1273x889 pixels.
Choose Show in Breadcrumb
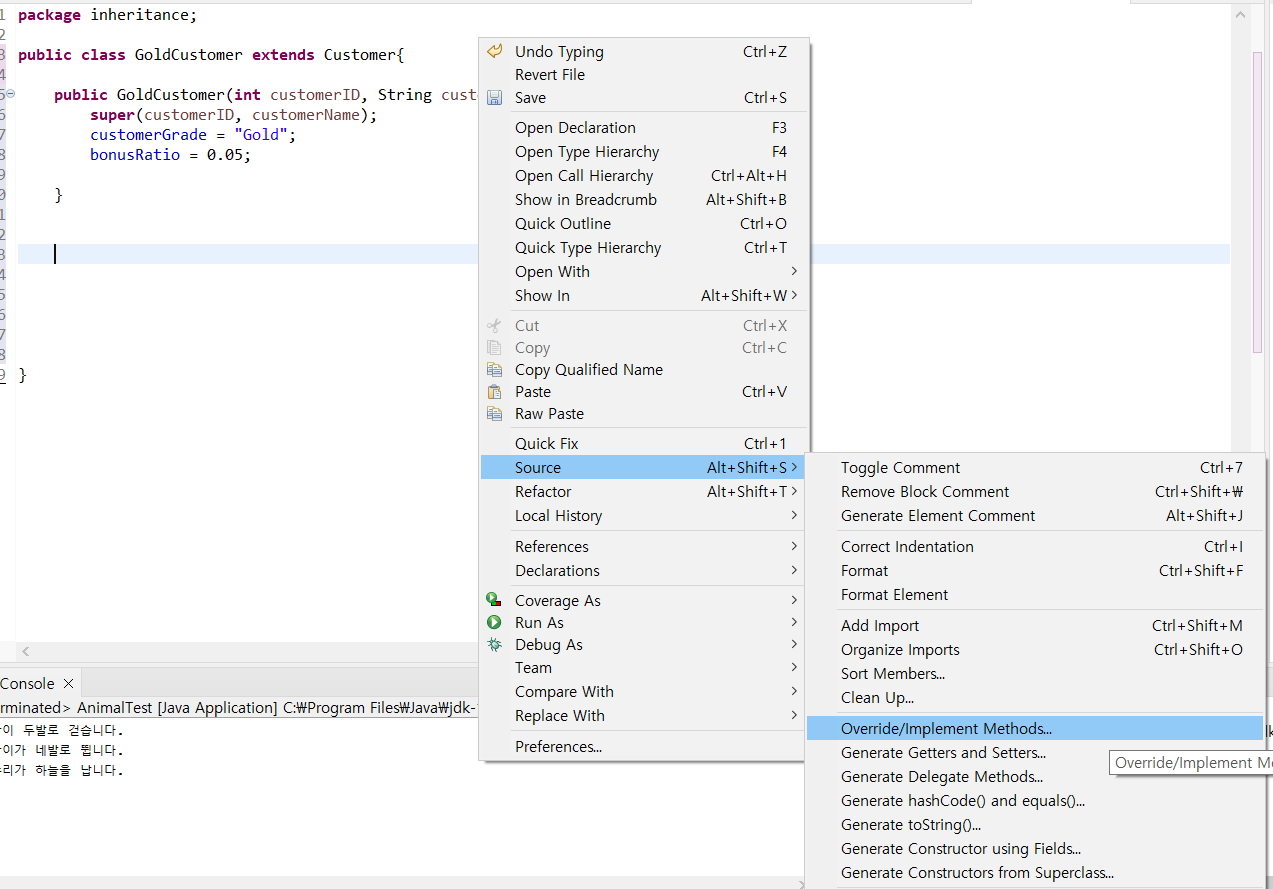(x=642, y=200)
